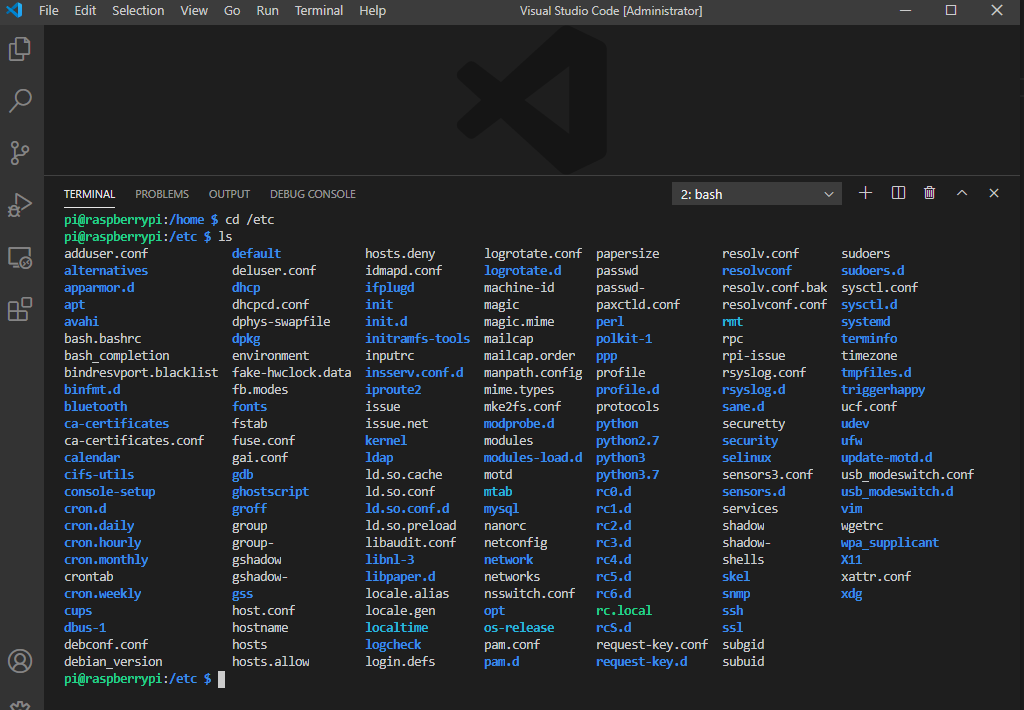The image size is (1024, 710).
Task: Open the Run and Debug view
Action: (20, 205)
